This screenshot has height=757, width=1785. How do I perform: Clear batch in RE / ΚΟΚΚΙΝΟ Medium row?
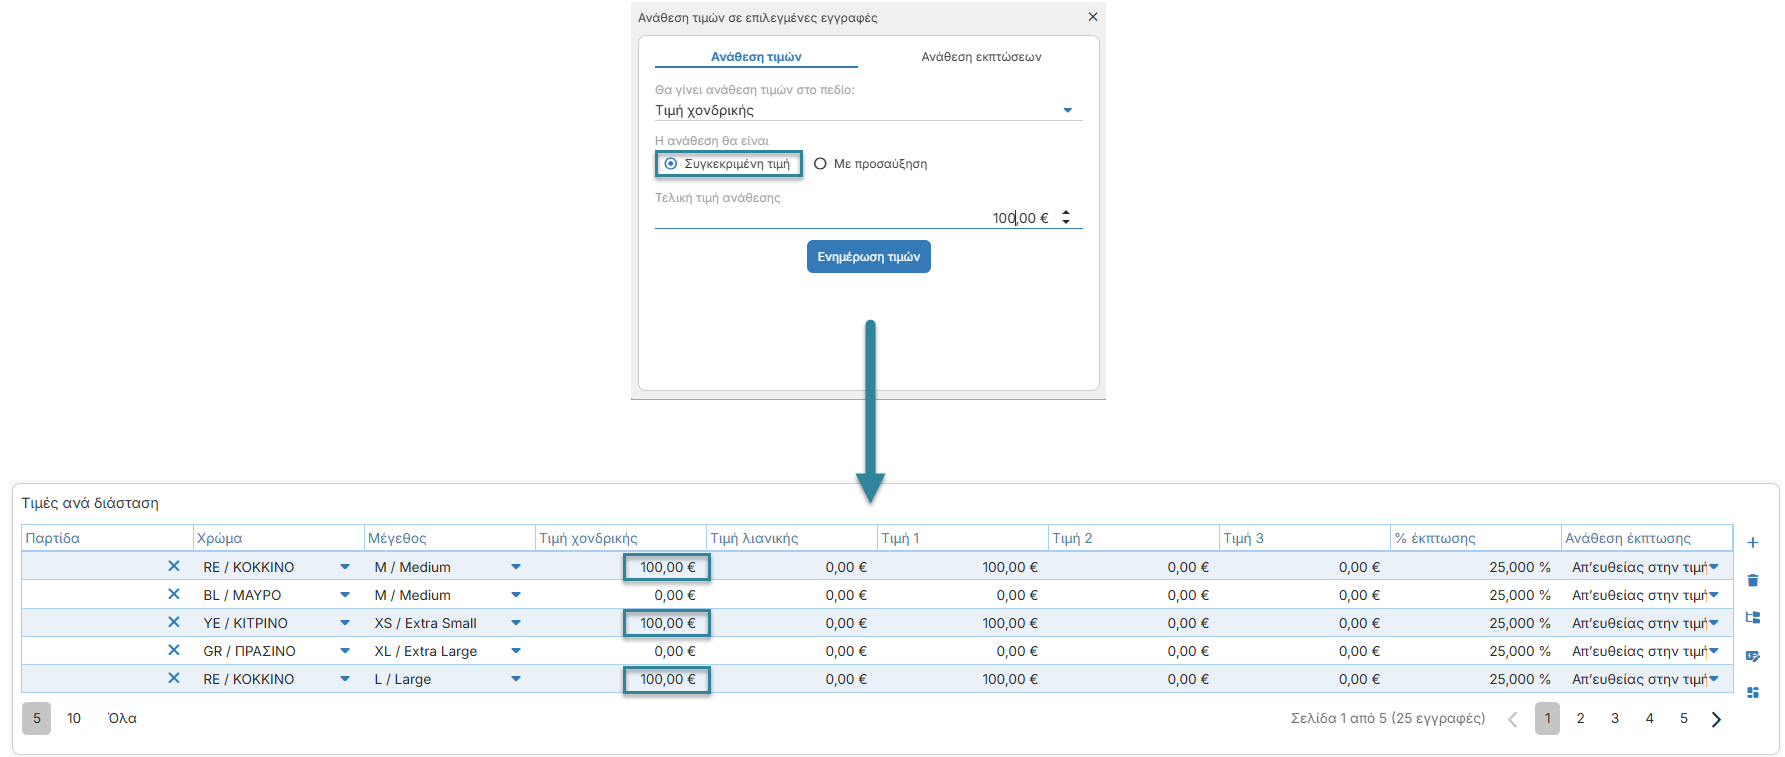[173, 566]
